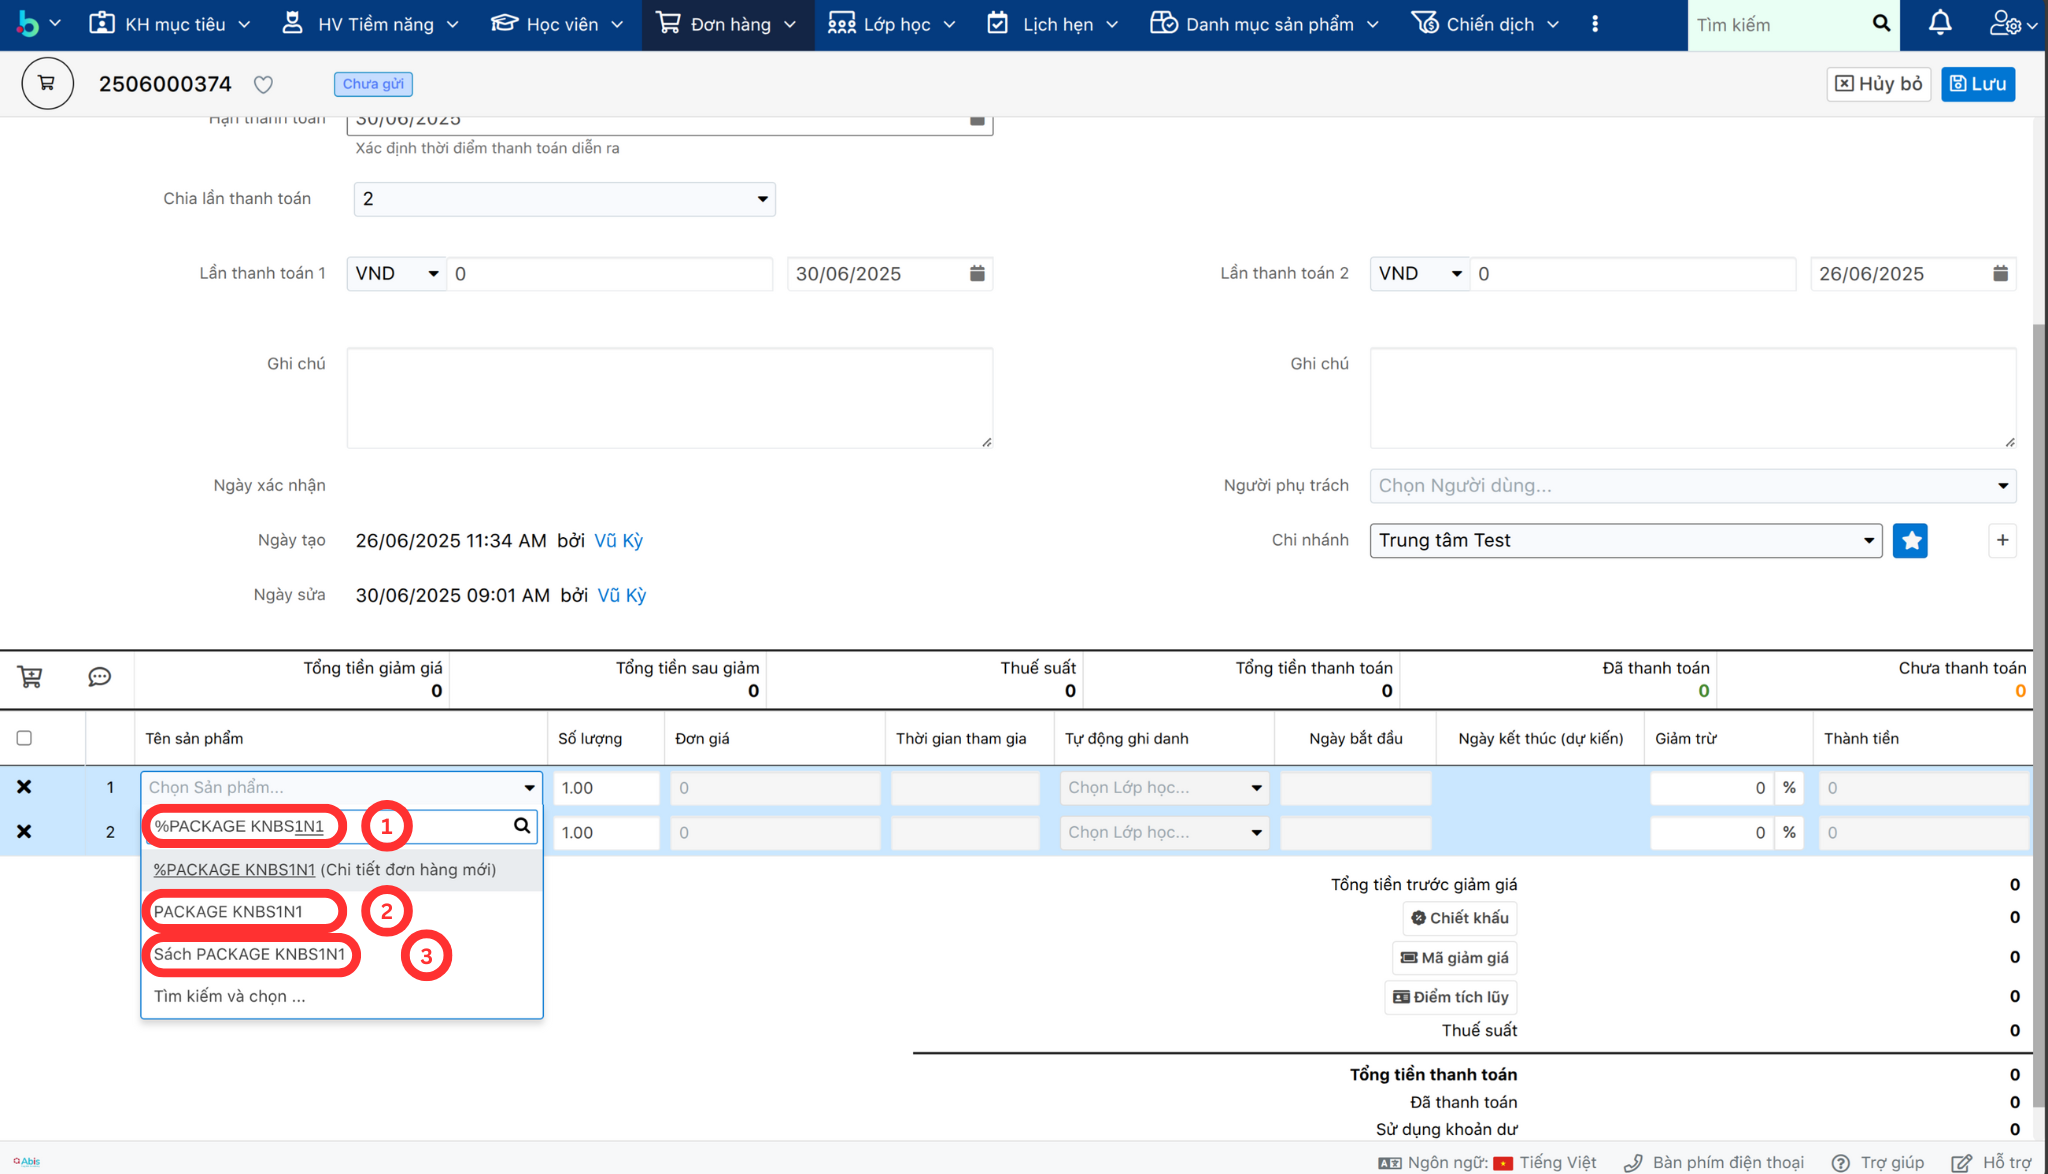Remove product row 1 with X icon
This screenshot has width=2048, height=1174.
click(x=24, y=787)
